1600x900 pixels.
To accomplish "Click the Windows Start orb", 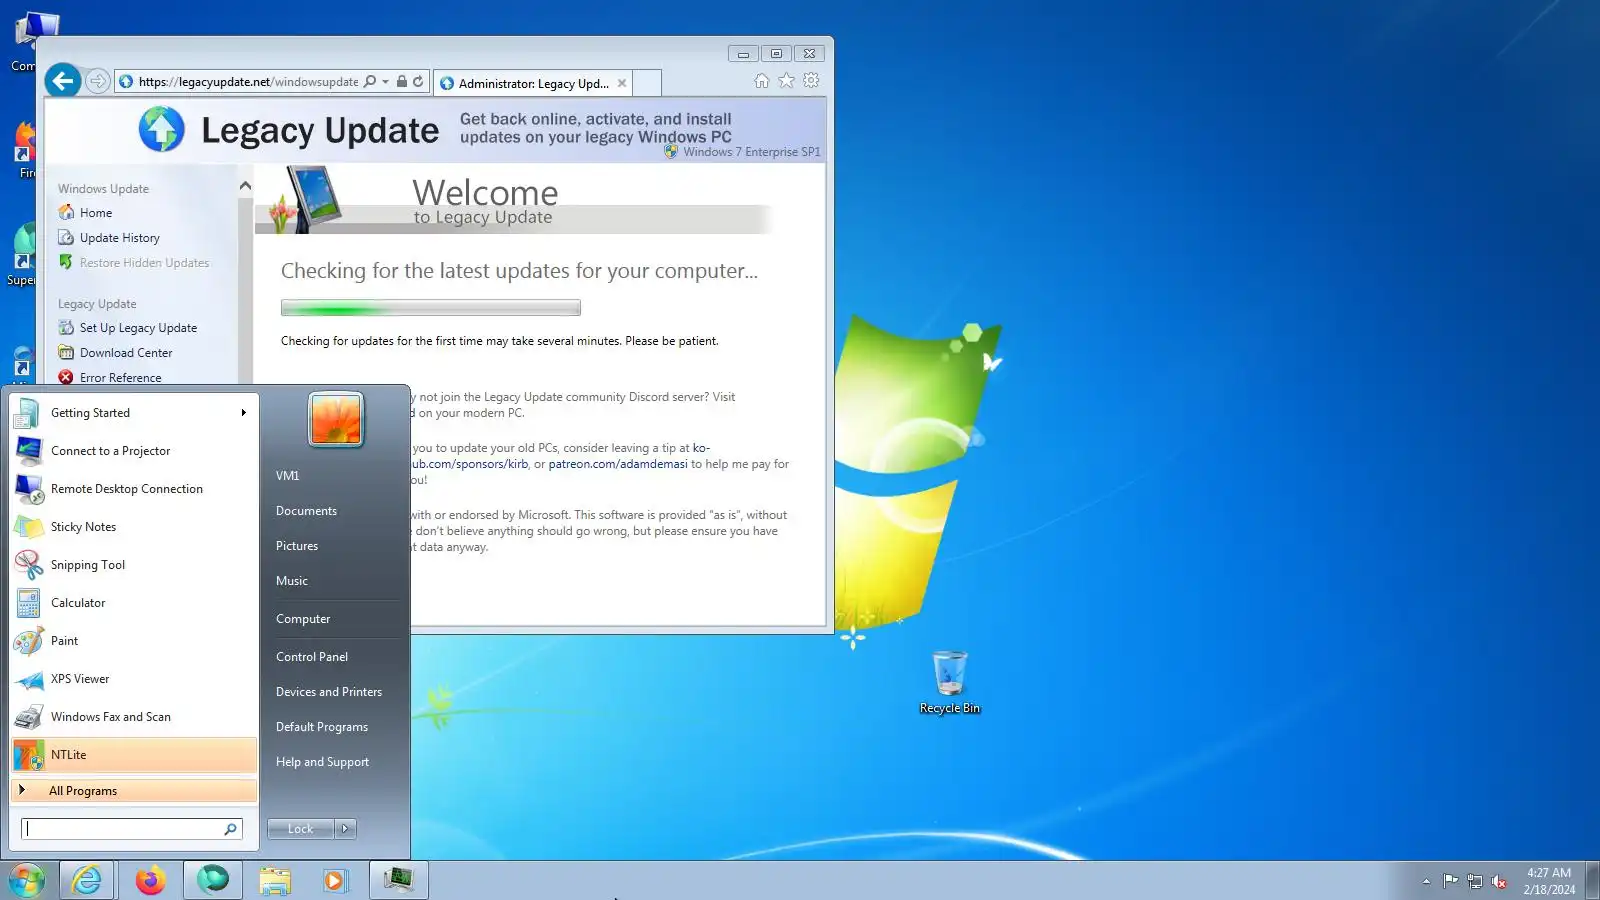I will coord(27,881).
